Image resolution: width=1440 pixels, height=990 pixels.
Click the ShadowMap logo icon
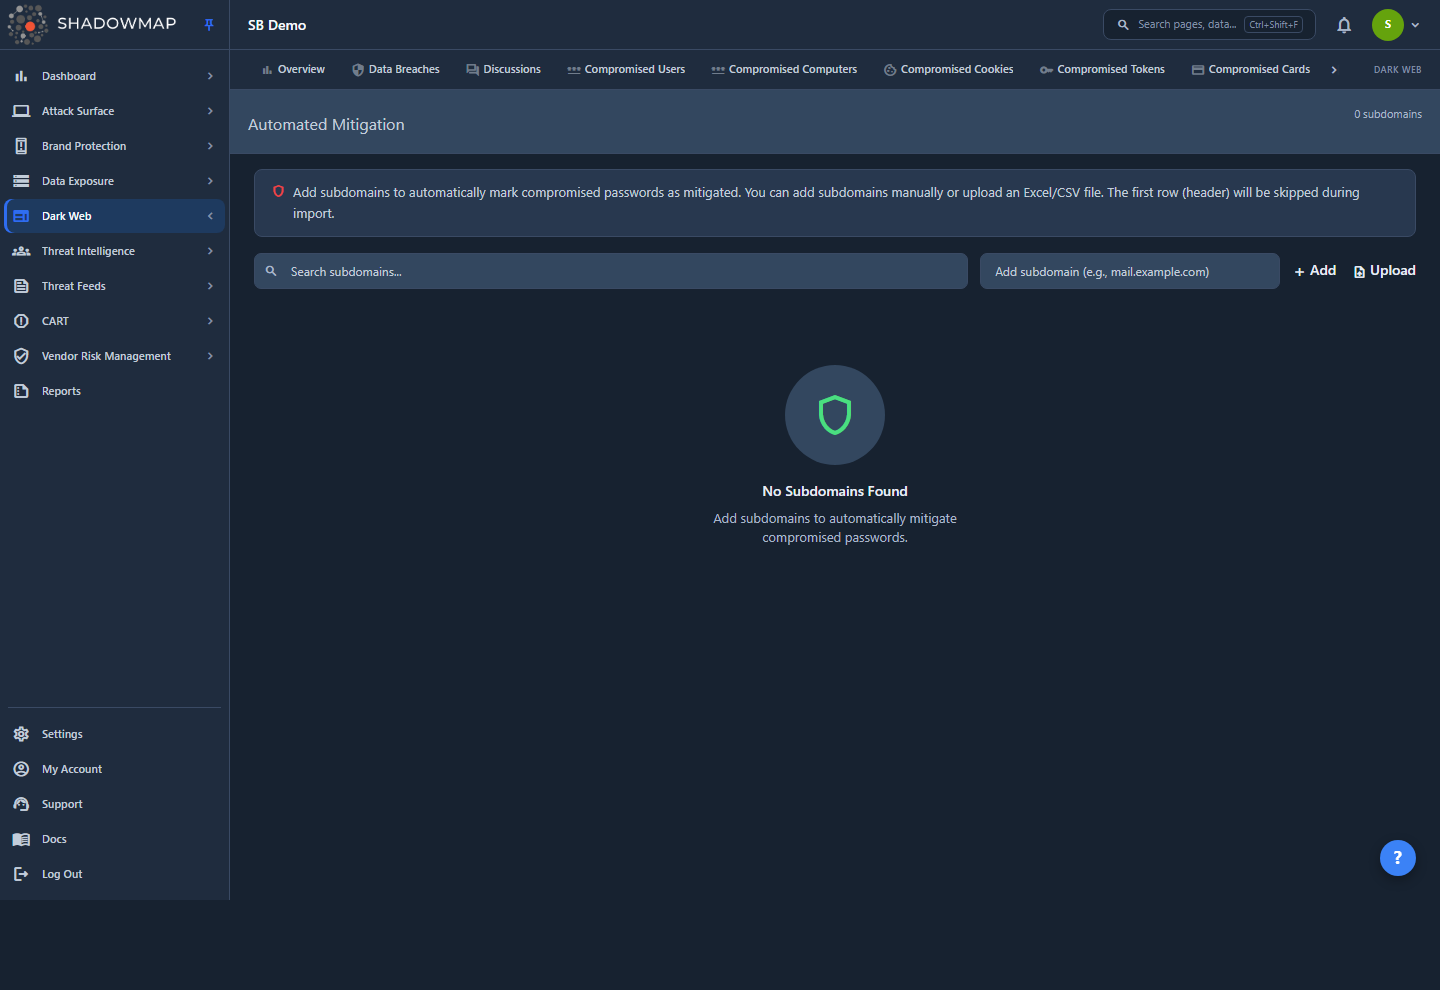pos(28,24)
